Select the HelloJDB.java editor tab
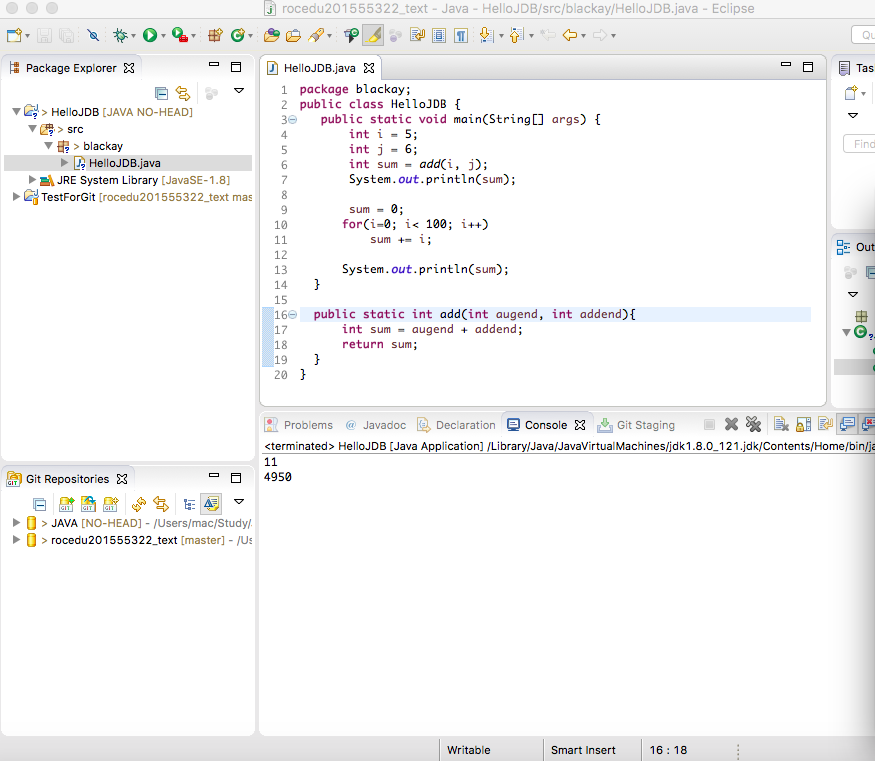This screenshot has width=875, height=761. point(319,68)
